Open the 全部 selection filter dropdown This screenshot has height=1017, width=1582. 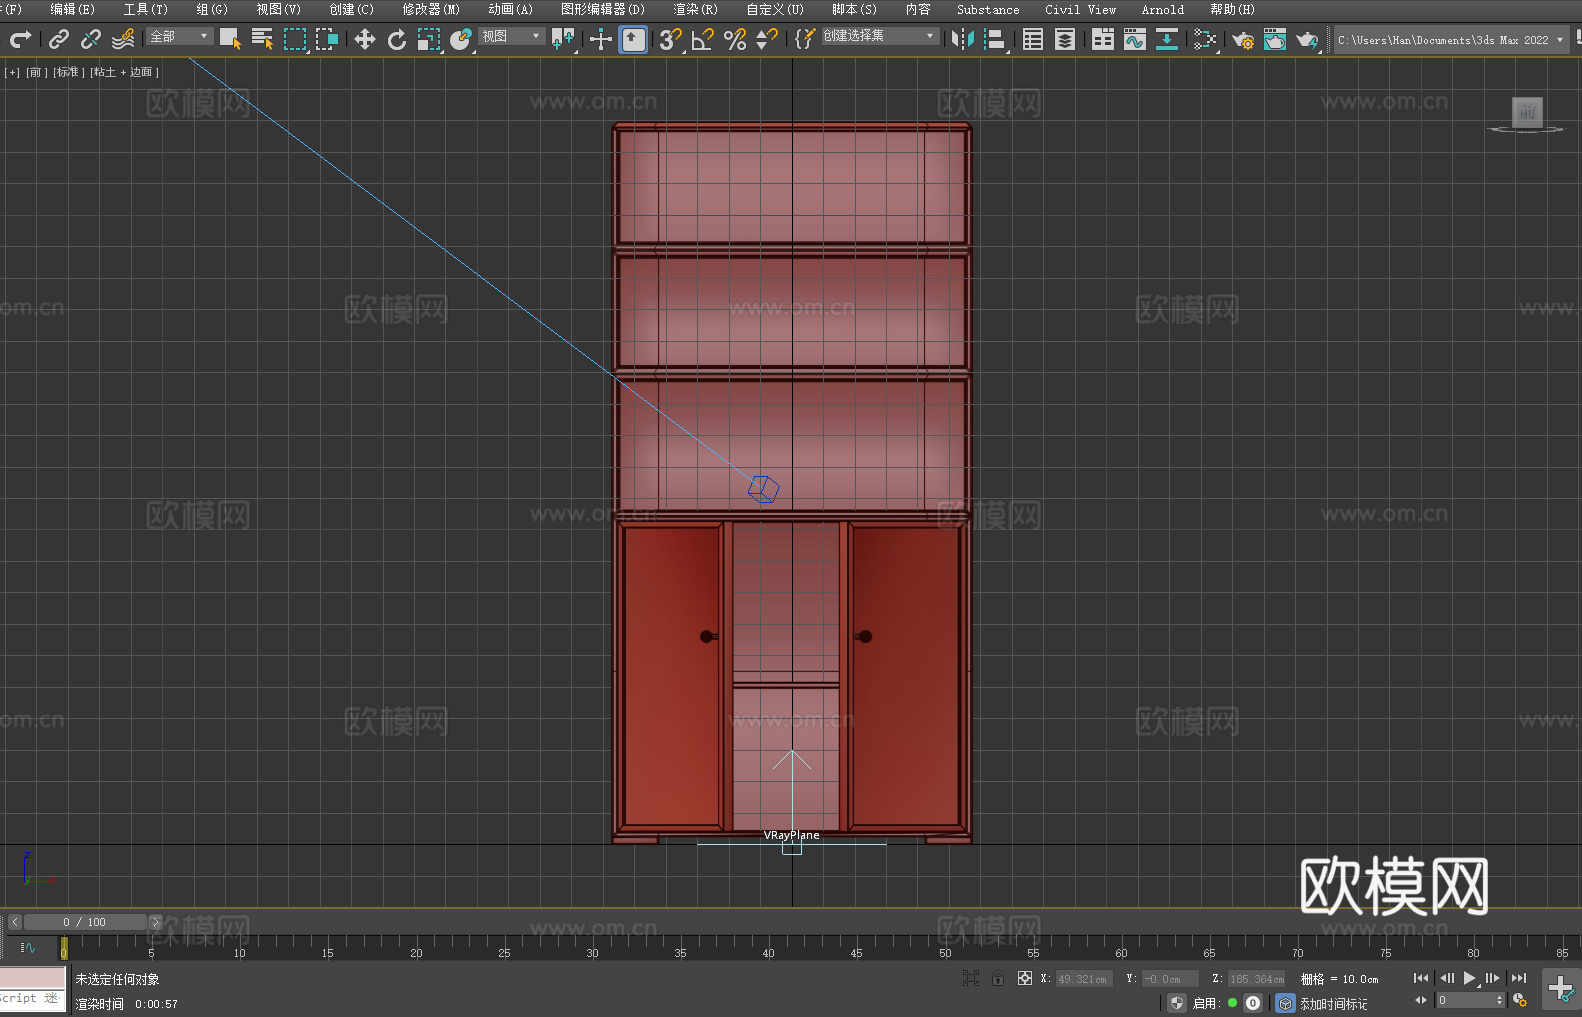pos(180,36)
